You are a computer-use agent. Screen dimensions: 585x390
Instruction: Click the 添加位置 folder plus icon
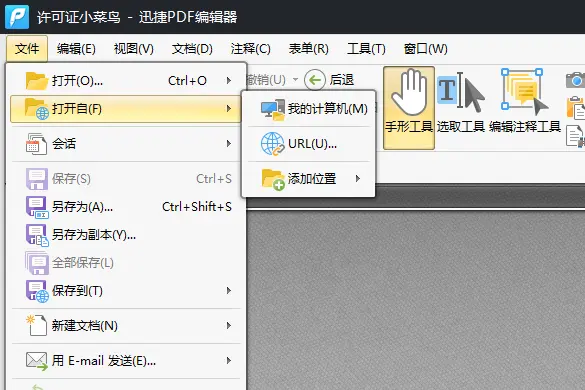tap(273, 180)
